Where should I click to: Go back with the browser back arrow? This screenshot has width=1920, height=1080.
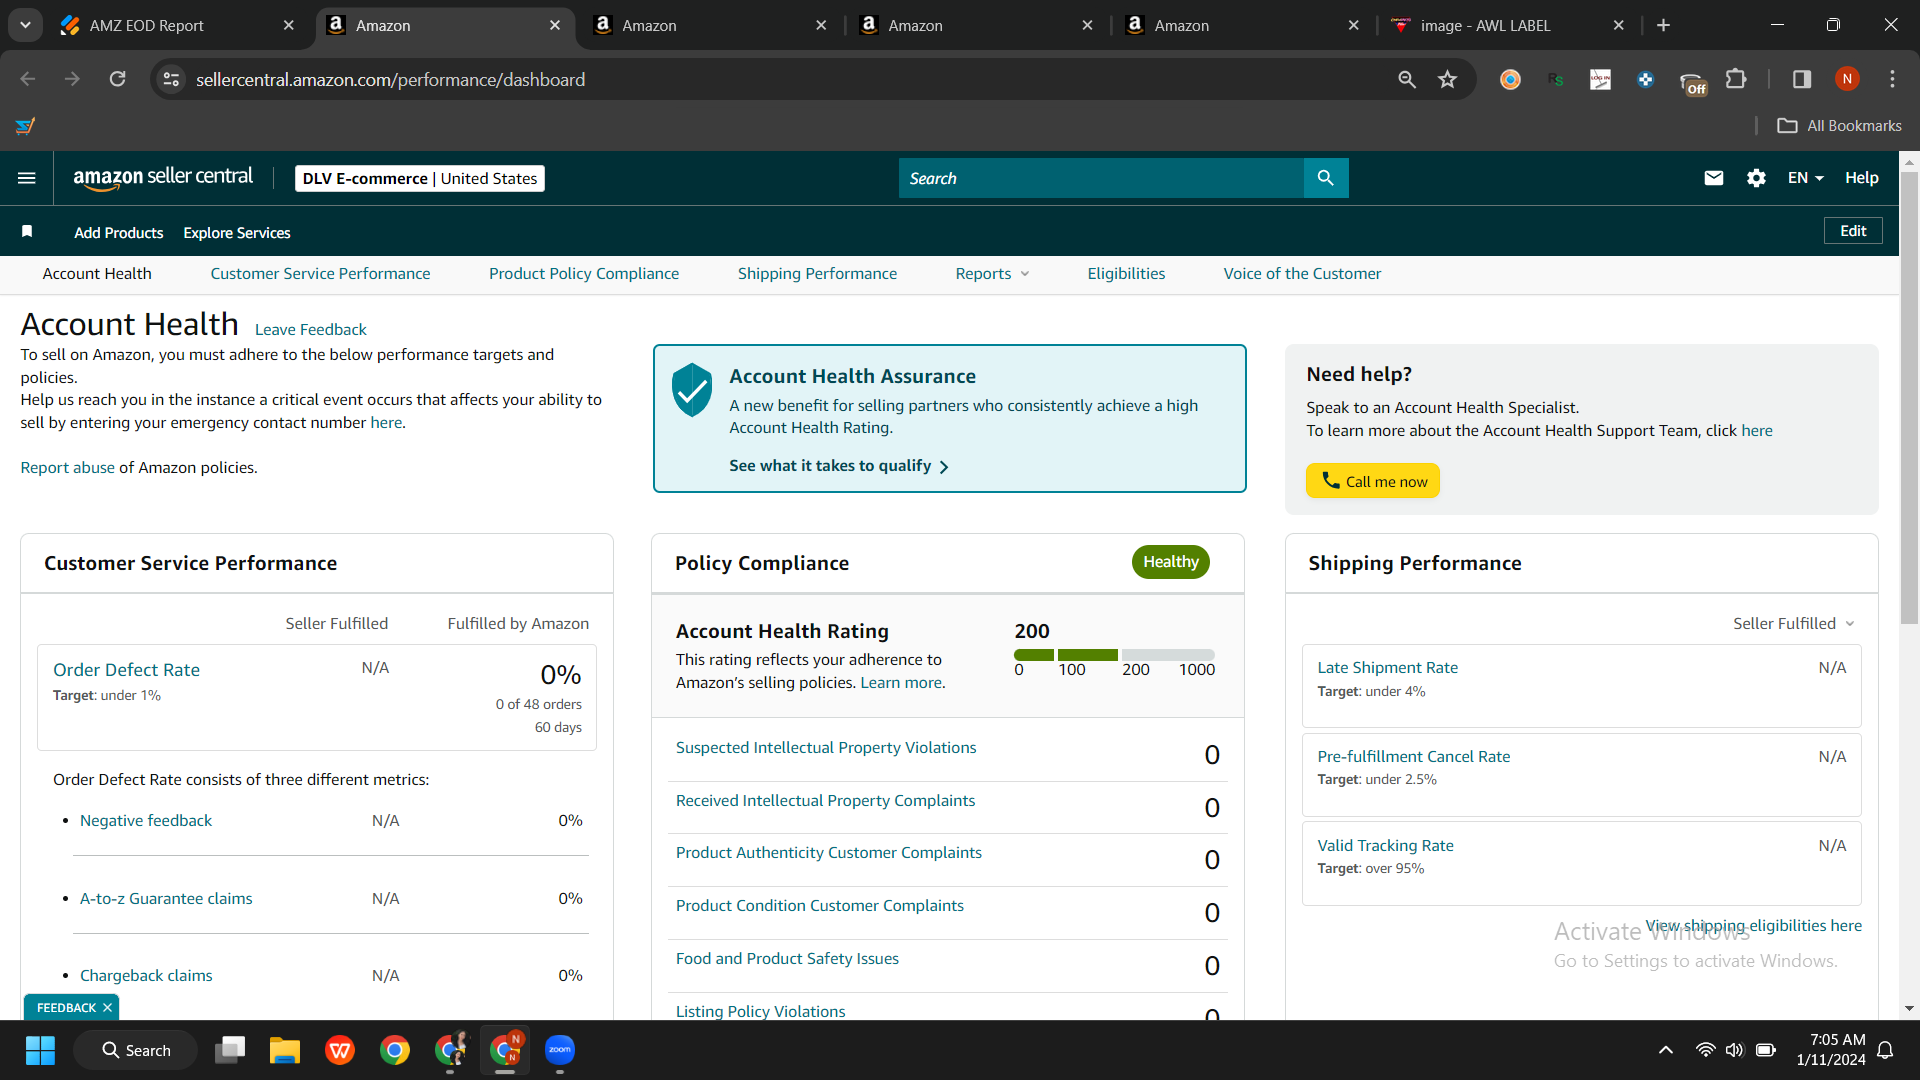[x=28, y=79]
